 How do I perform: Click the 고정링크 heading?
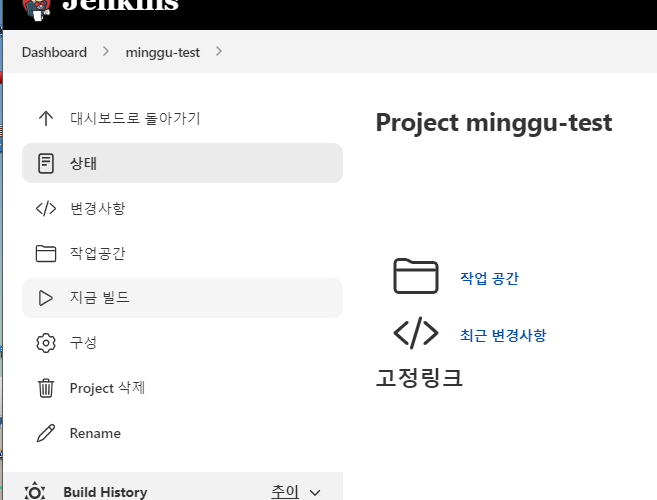point(419,378)
